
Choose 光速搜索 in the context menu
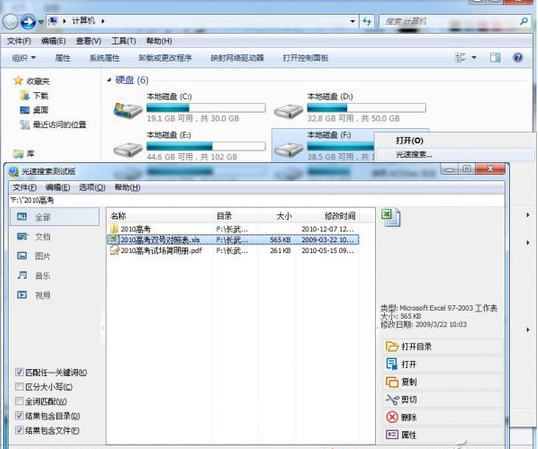(x=414, y=155)
